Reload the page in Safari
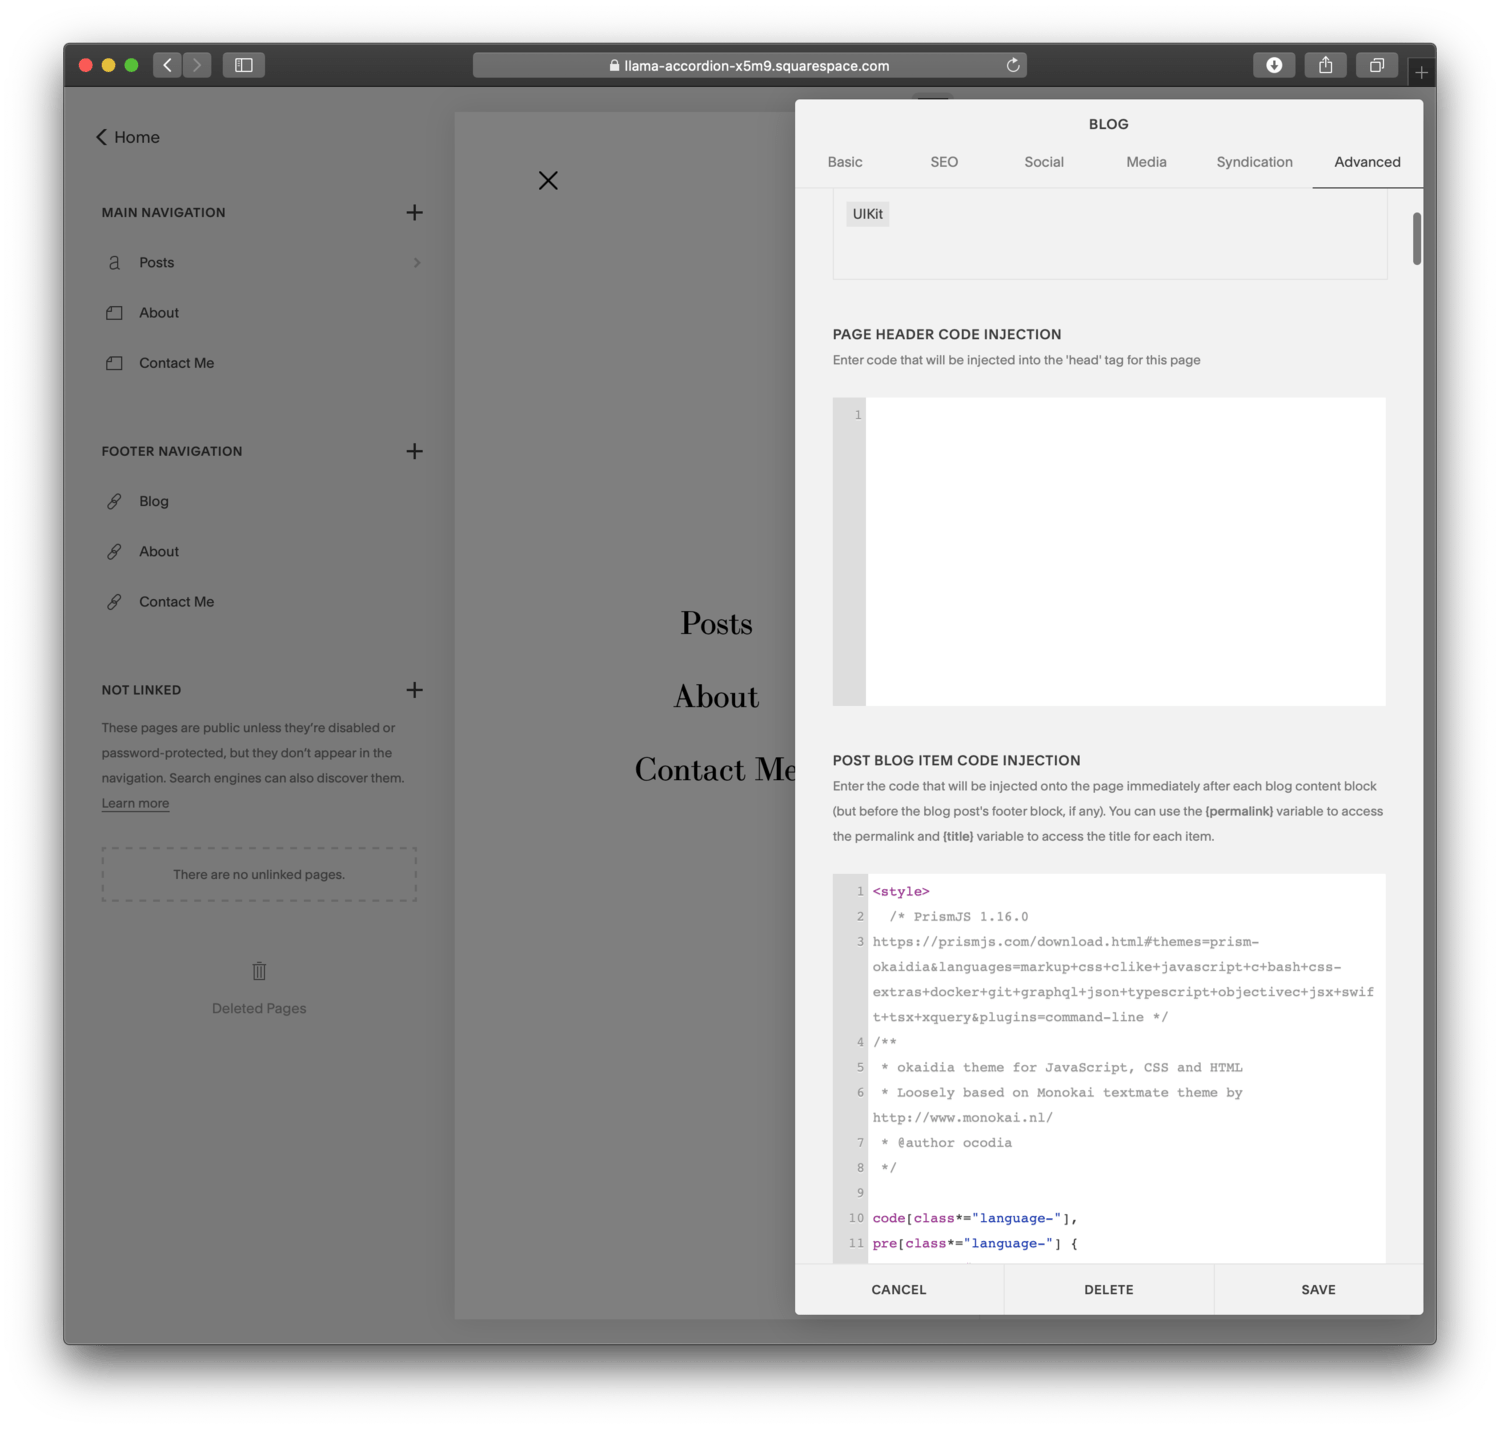The image size is (1500, 1429). [1012, 64]
